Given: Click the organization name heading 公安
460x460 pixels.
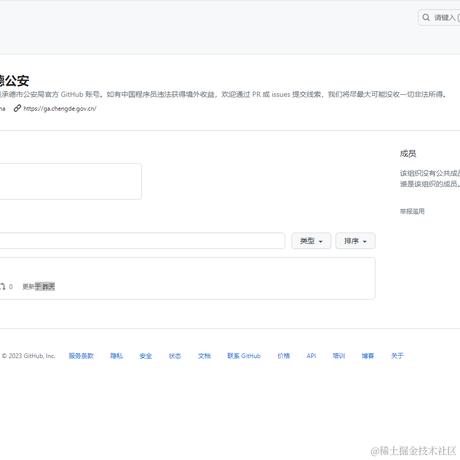Looking at the screenshot, I should pos(14,80).
